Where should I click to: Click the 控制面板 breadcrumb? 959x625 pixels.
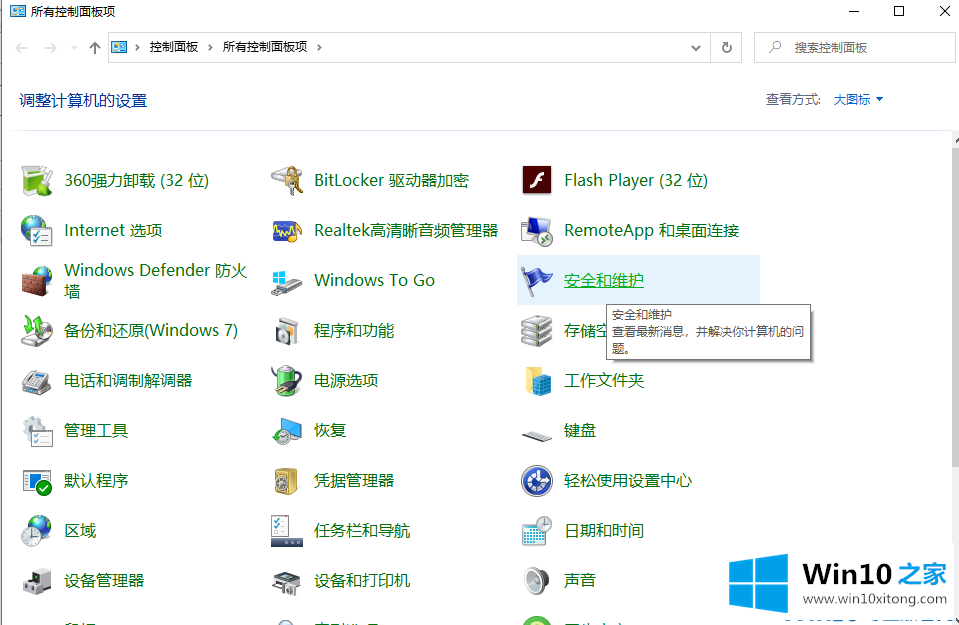[x=174, y=47]
